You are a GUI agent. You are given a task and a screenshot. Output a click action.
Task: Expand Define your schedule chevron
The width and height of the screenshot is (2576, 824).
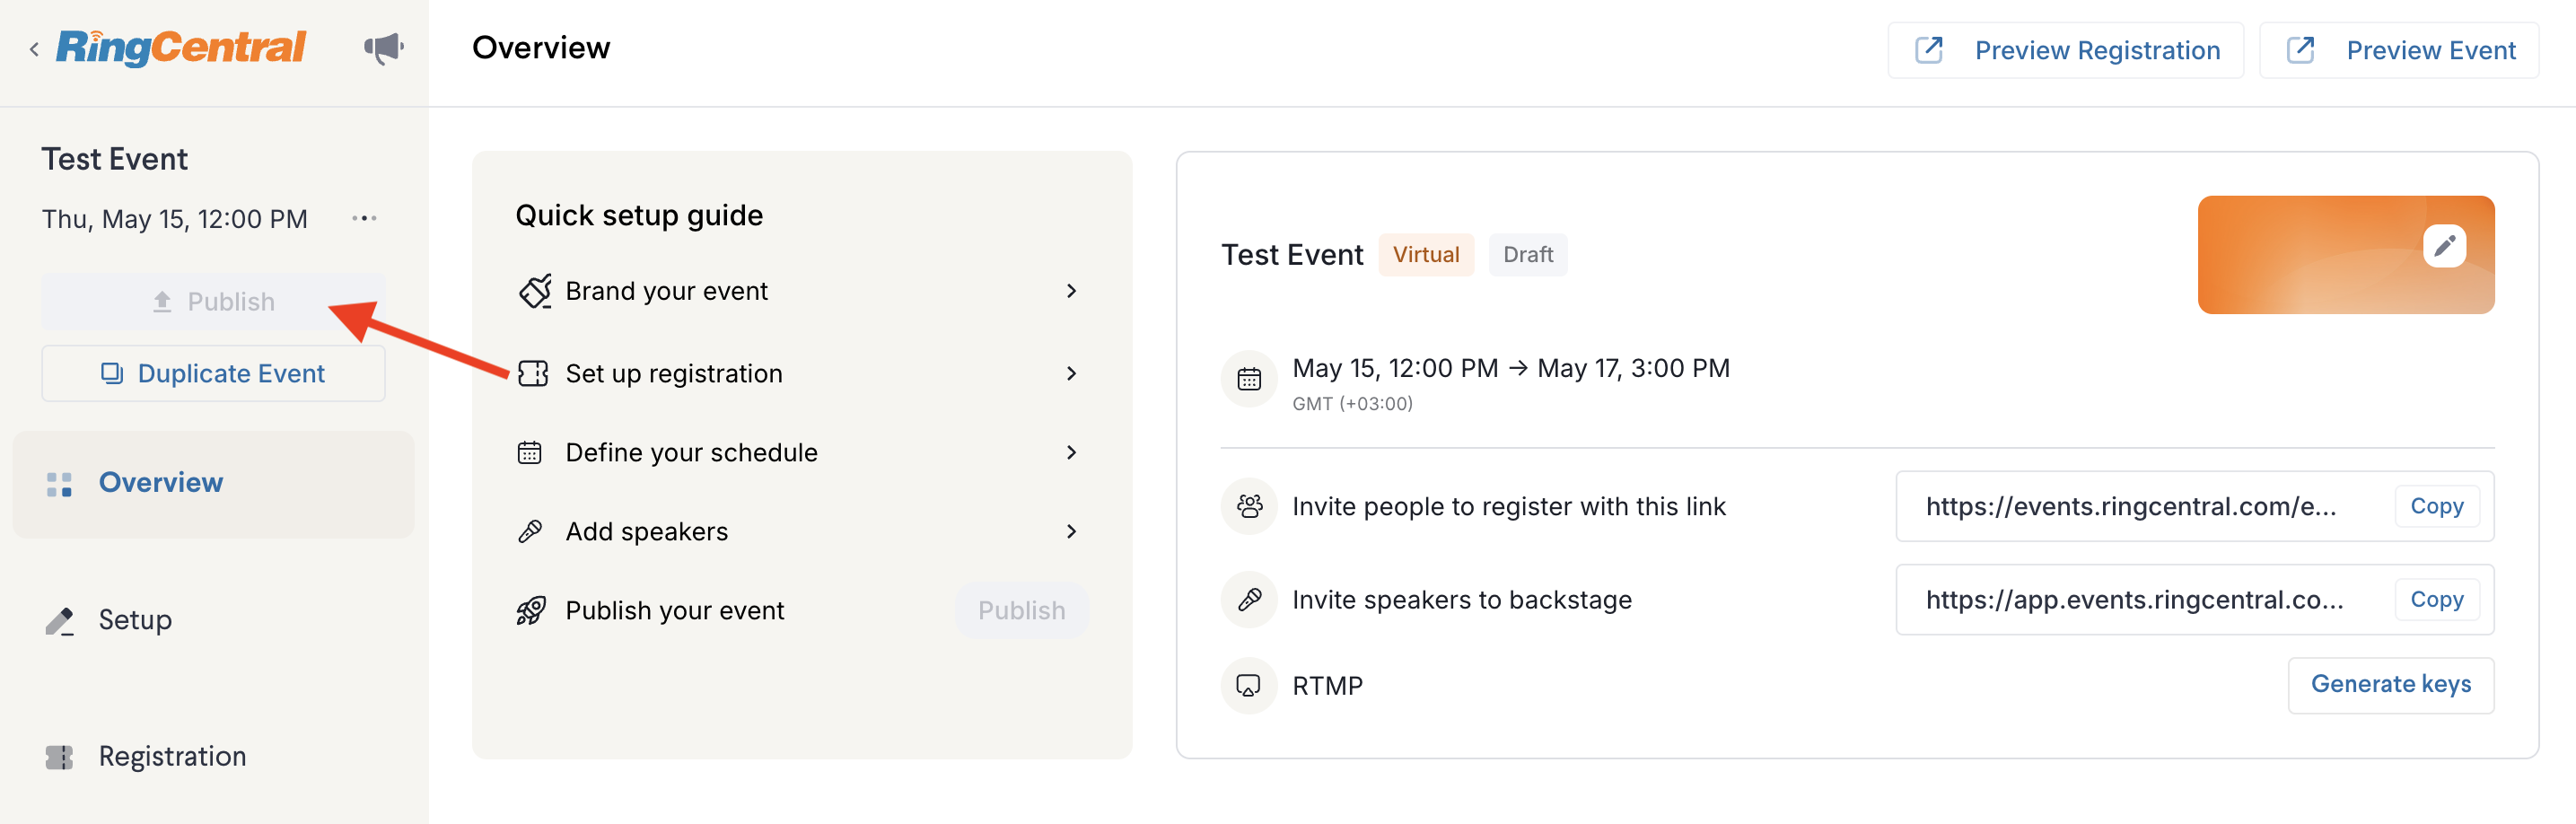pyautogui.click(x=1071, y=452)
